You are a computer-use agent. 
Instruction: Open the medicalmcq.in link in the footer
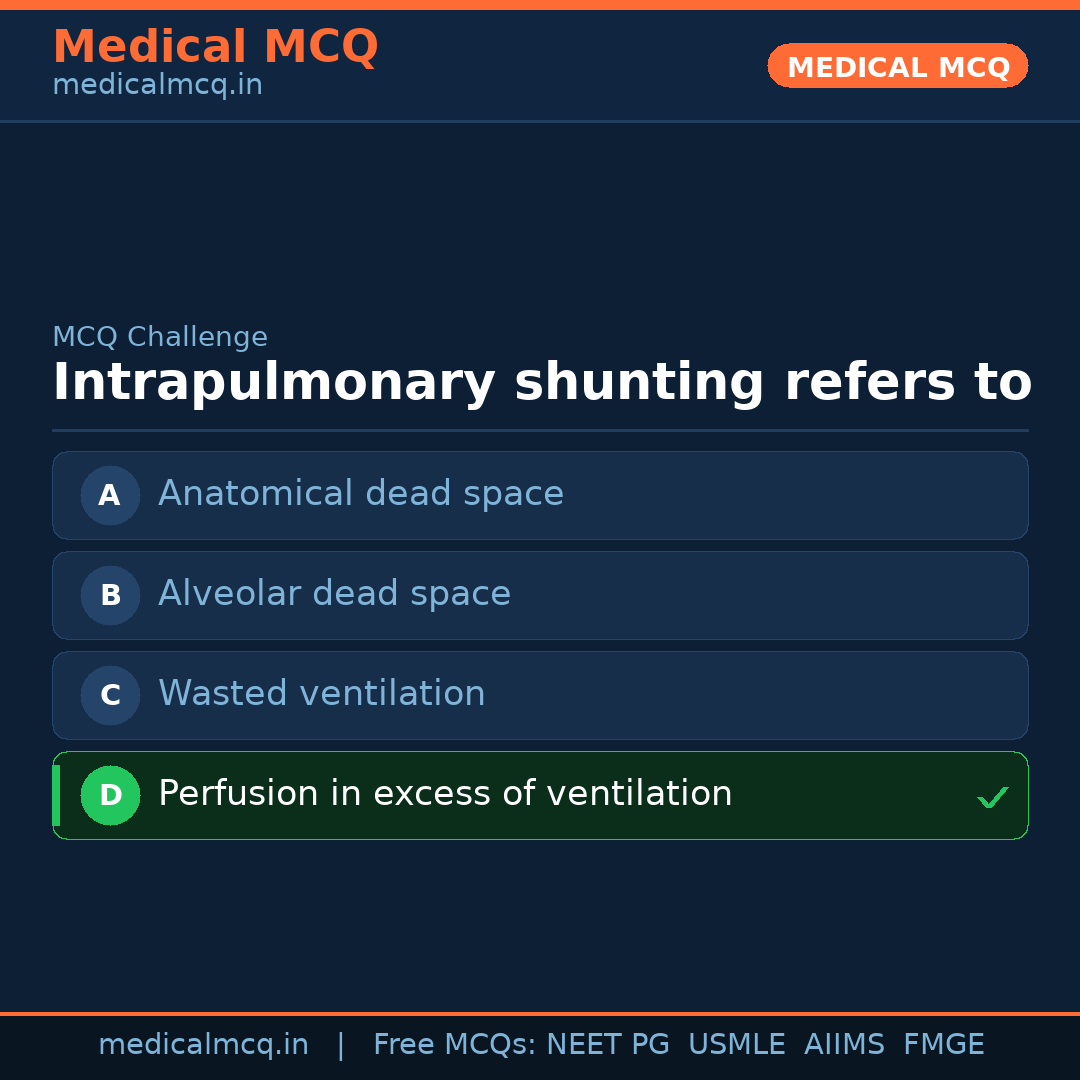pos(203,1045)
